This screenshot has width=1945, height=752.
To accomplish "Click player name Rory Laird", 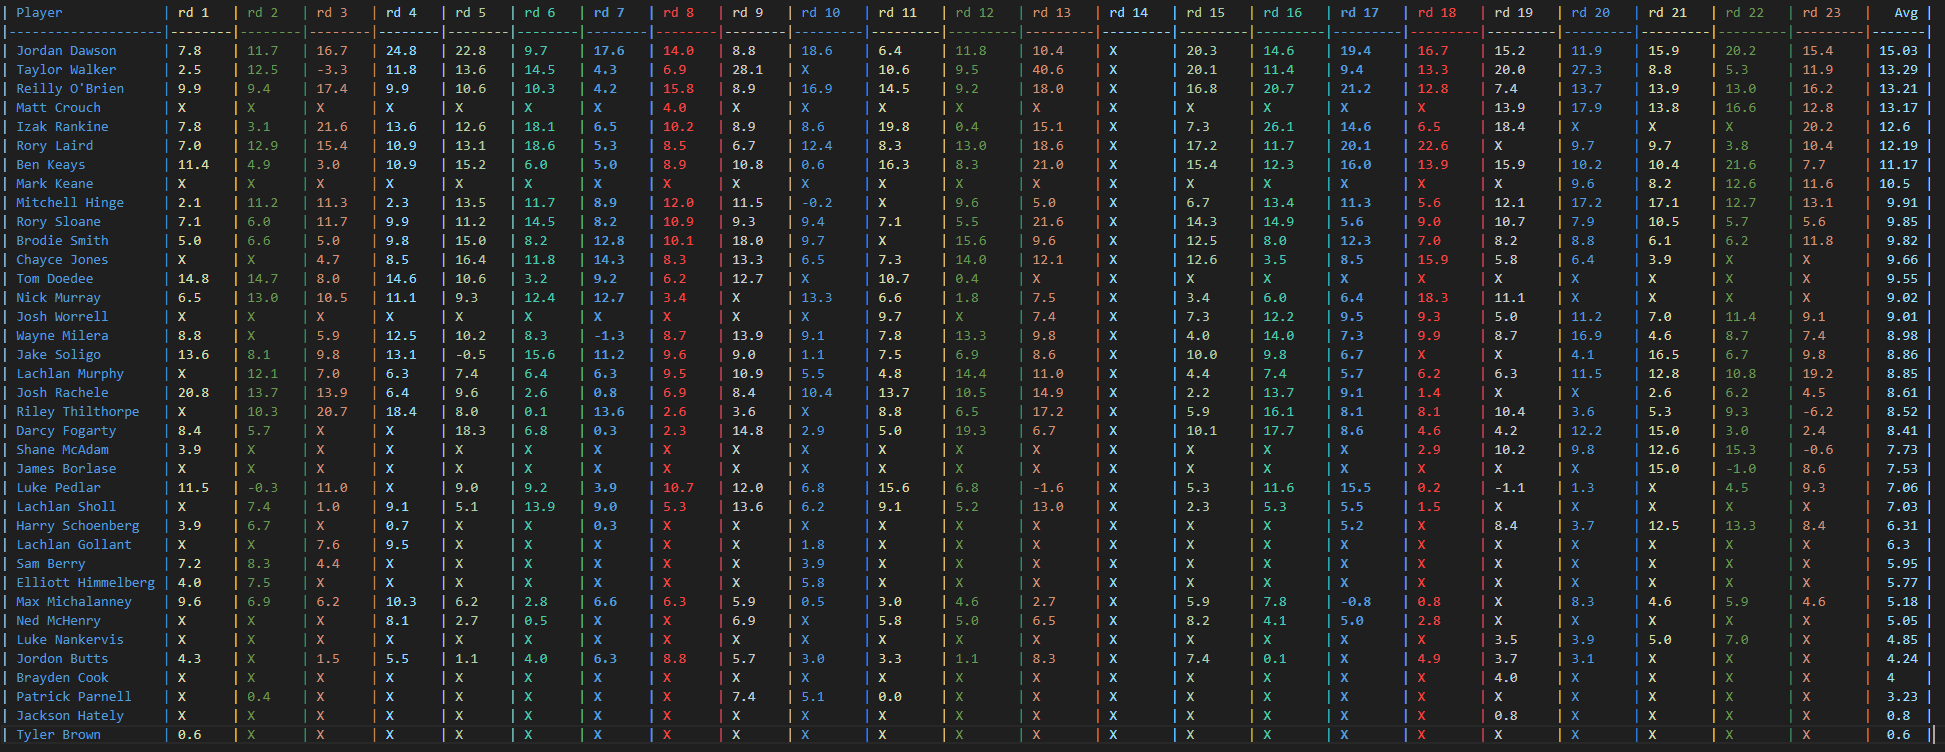I will 54,146.
